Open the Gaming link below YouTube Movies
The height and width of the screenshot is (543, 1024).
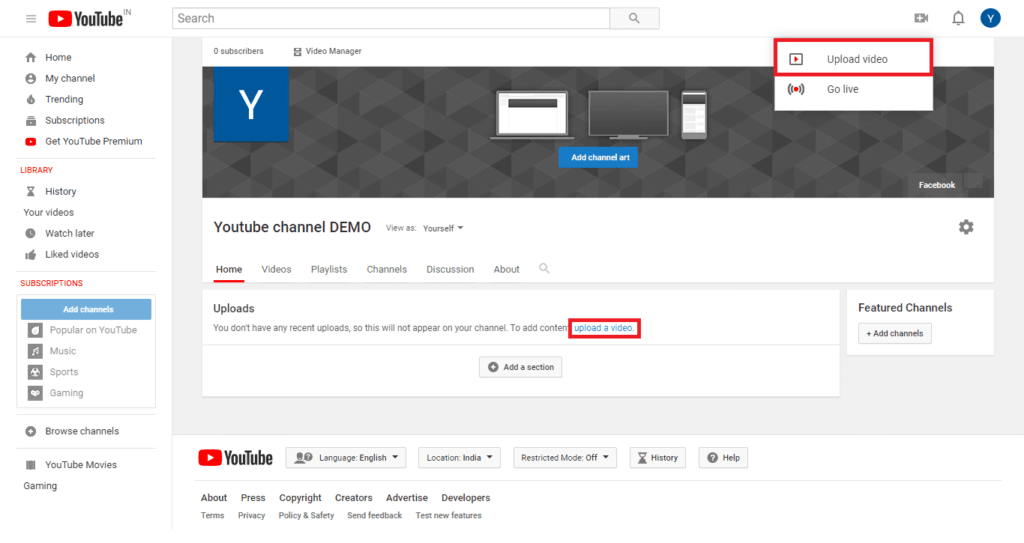pos(40,485)
